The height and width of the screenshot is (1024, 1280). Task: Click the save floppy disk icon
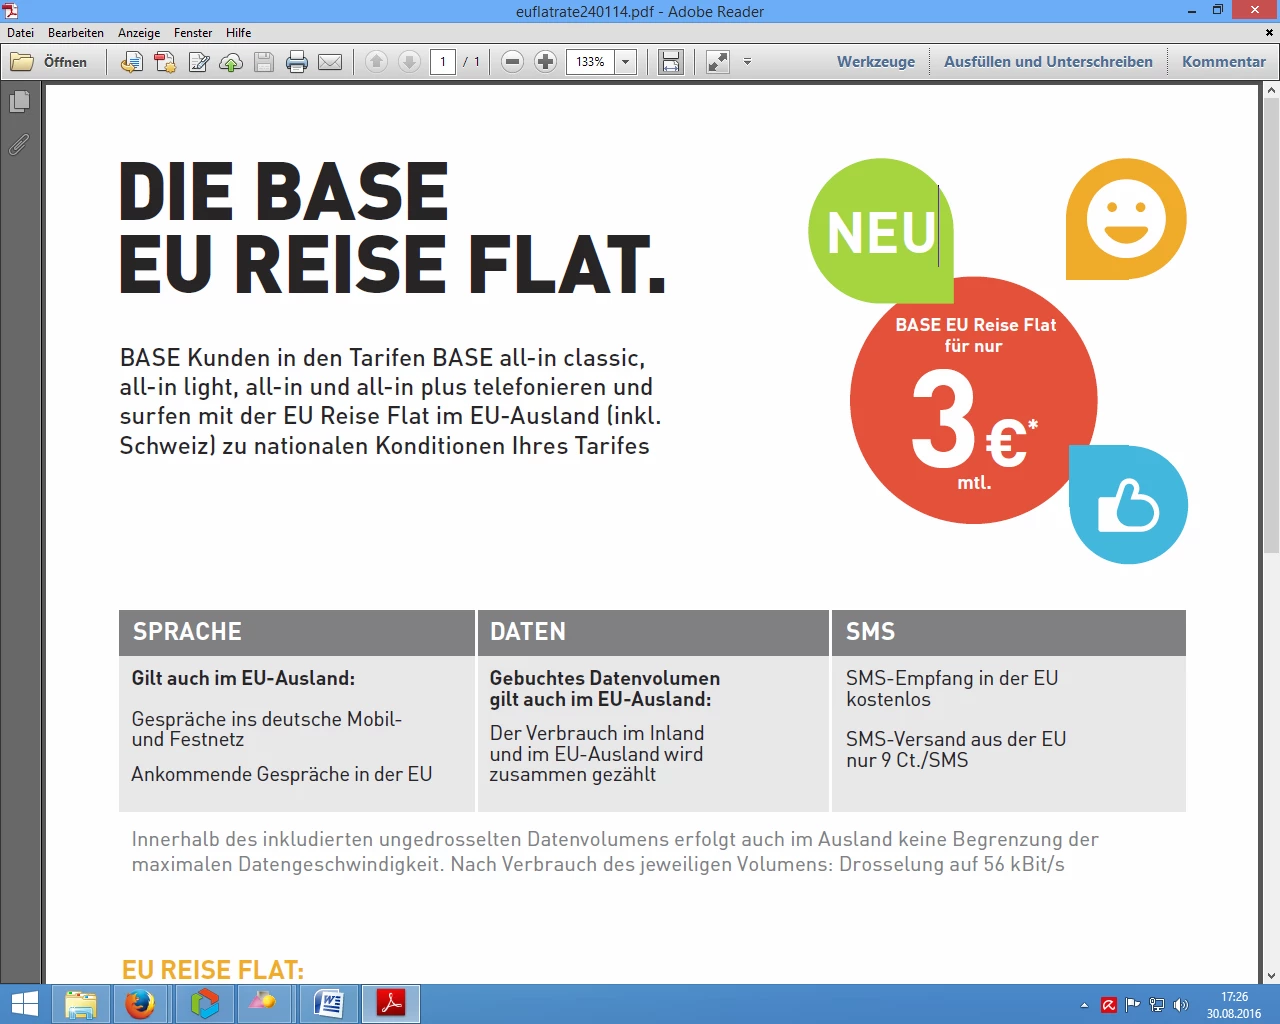[264, 62]
